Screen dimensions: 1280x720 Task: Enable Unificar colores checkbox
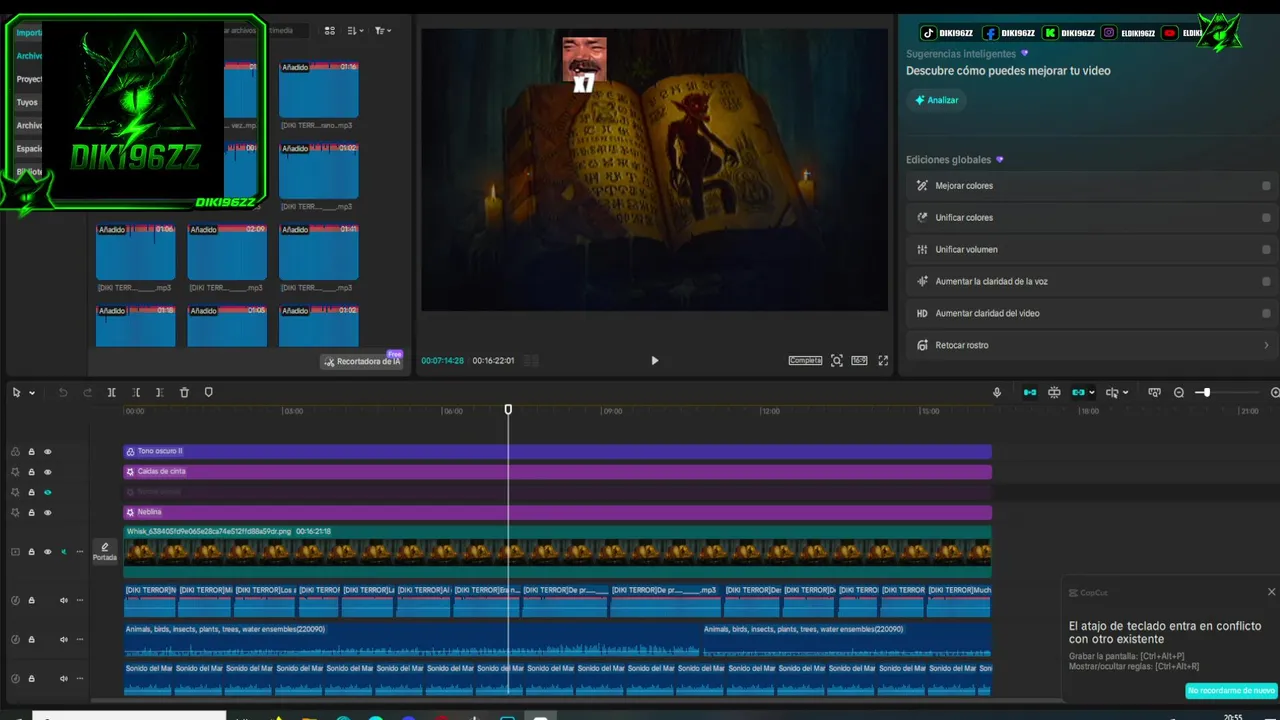point(1266,218)
